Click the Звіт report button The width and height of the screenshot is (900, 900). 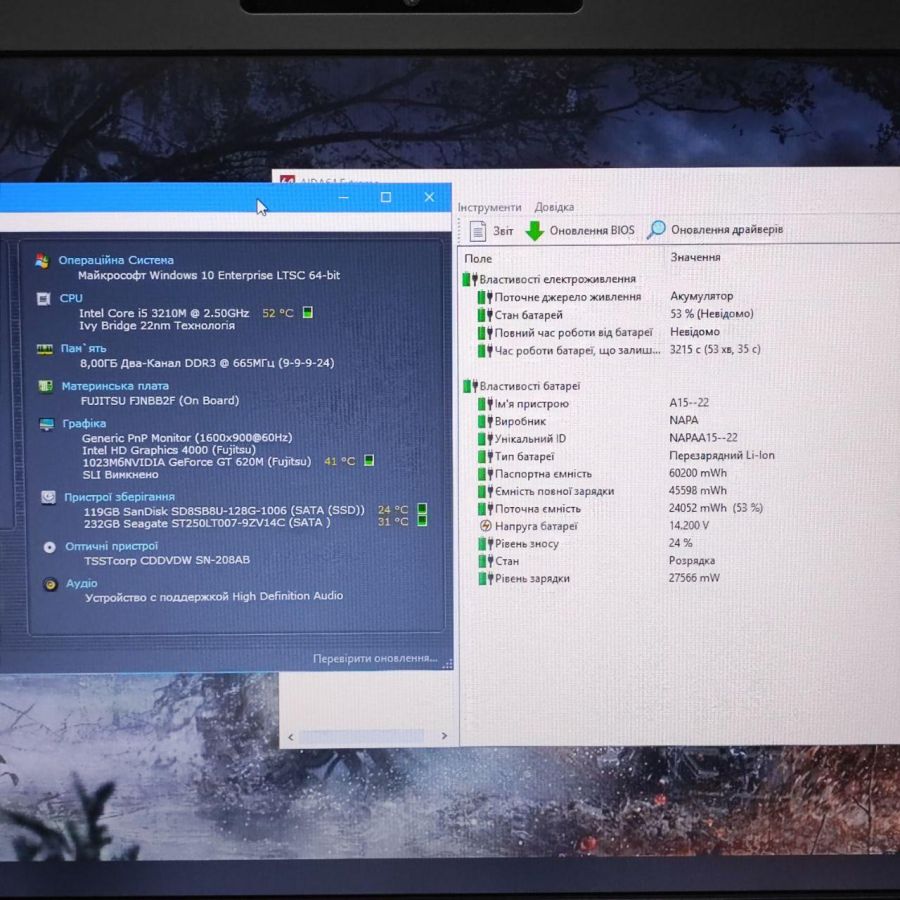point(492,231)
